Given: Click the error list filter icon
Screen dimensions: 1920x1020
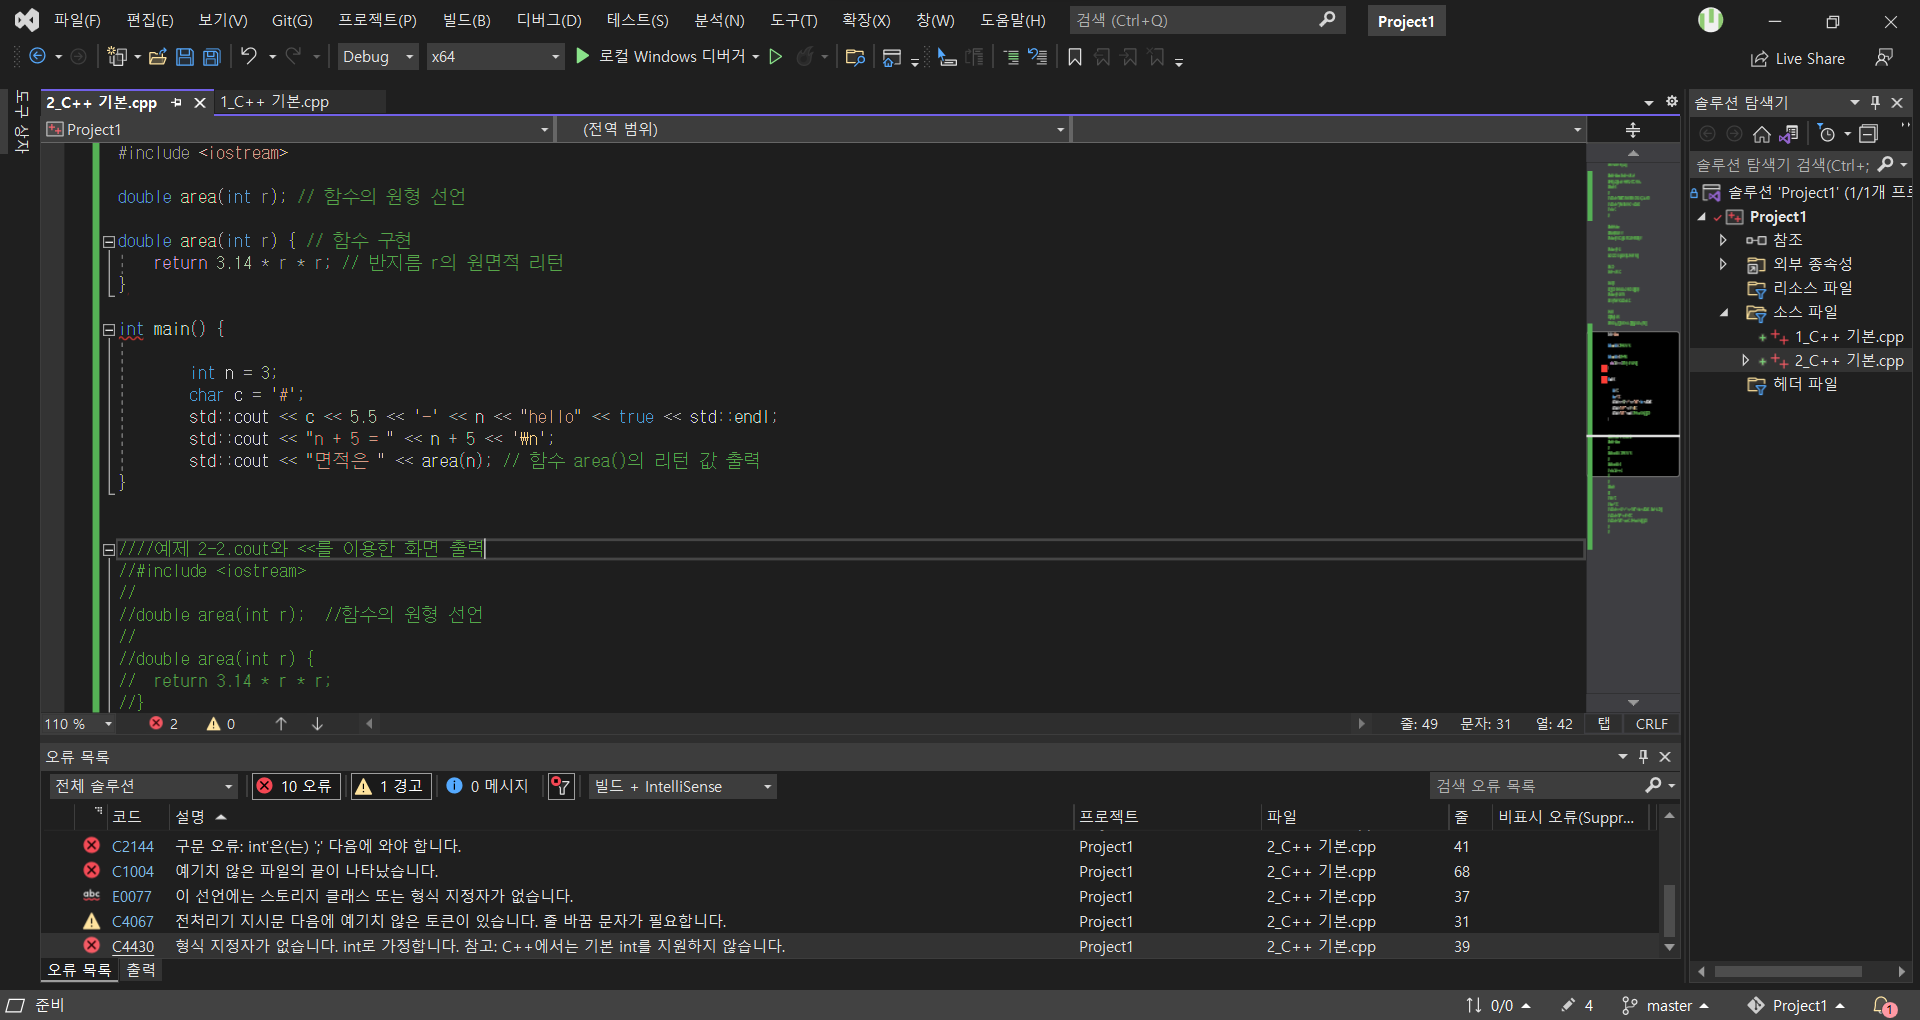Looking at the screenshot, I should click(561, 786).
